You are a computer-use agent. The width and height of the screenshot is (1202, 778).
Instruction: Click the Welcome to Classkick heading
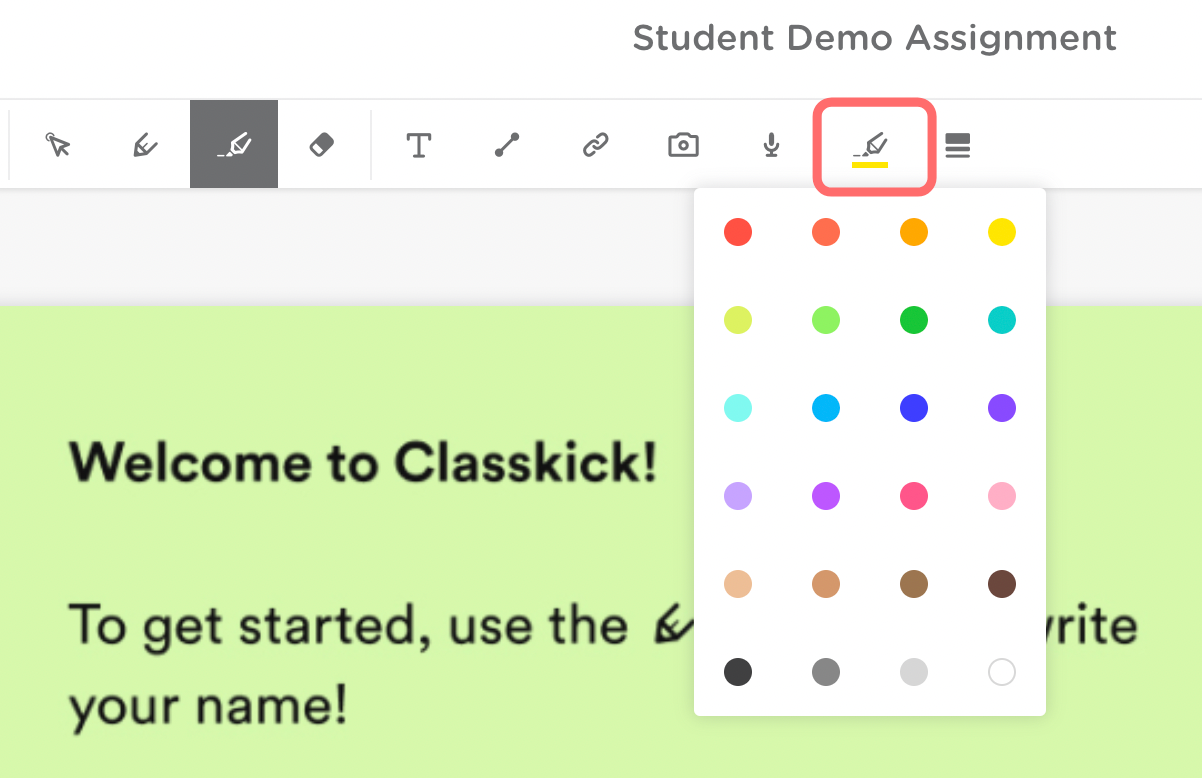tap(363, 462)
